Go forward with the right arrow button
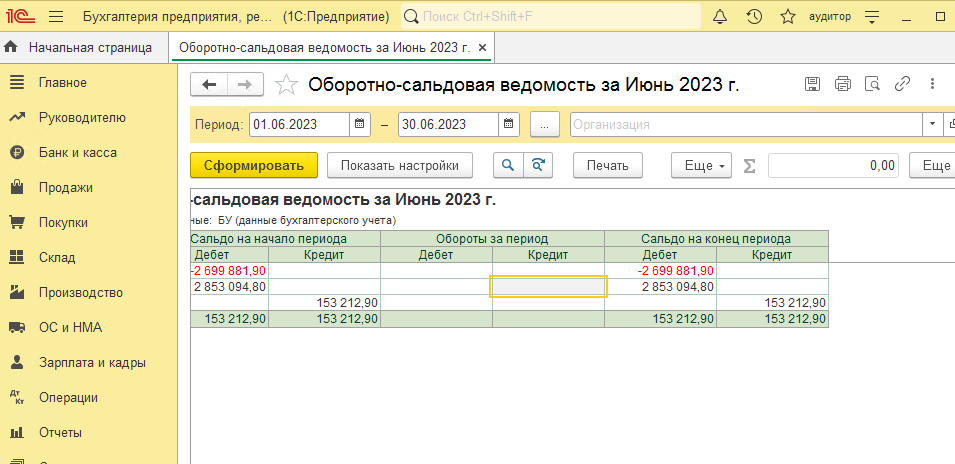 245,85
